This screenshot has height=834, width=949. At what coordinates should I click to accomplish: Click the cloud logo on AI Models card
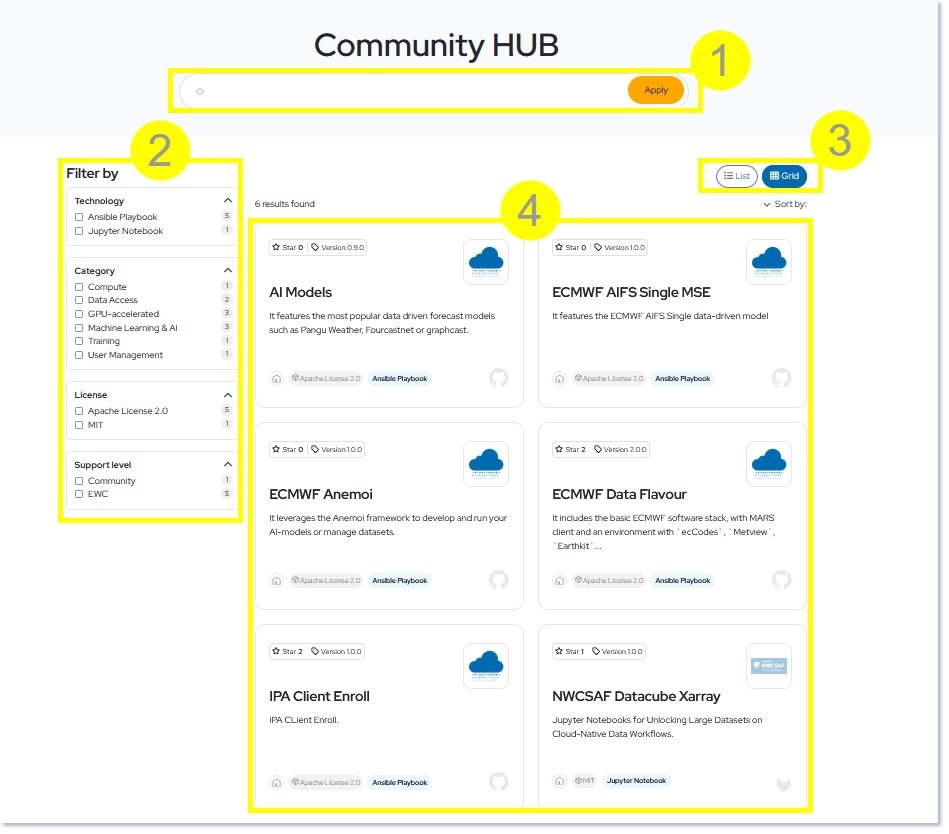[487, 262]
